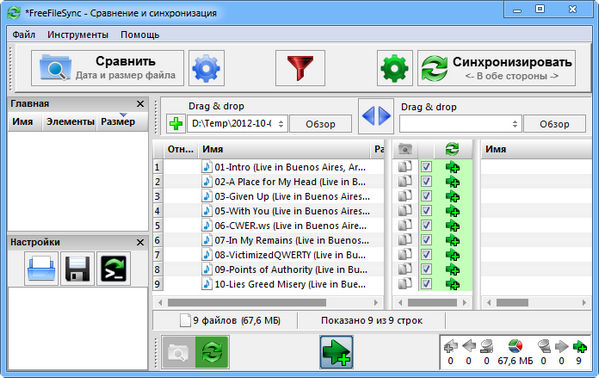Select file 05-With You

(x=292, y=211)
